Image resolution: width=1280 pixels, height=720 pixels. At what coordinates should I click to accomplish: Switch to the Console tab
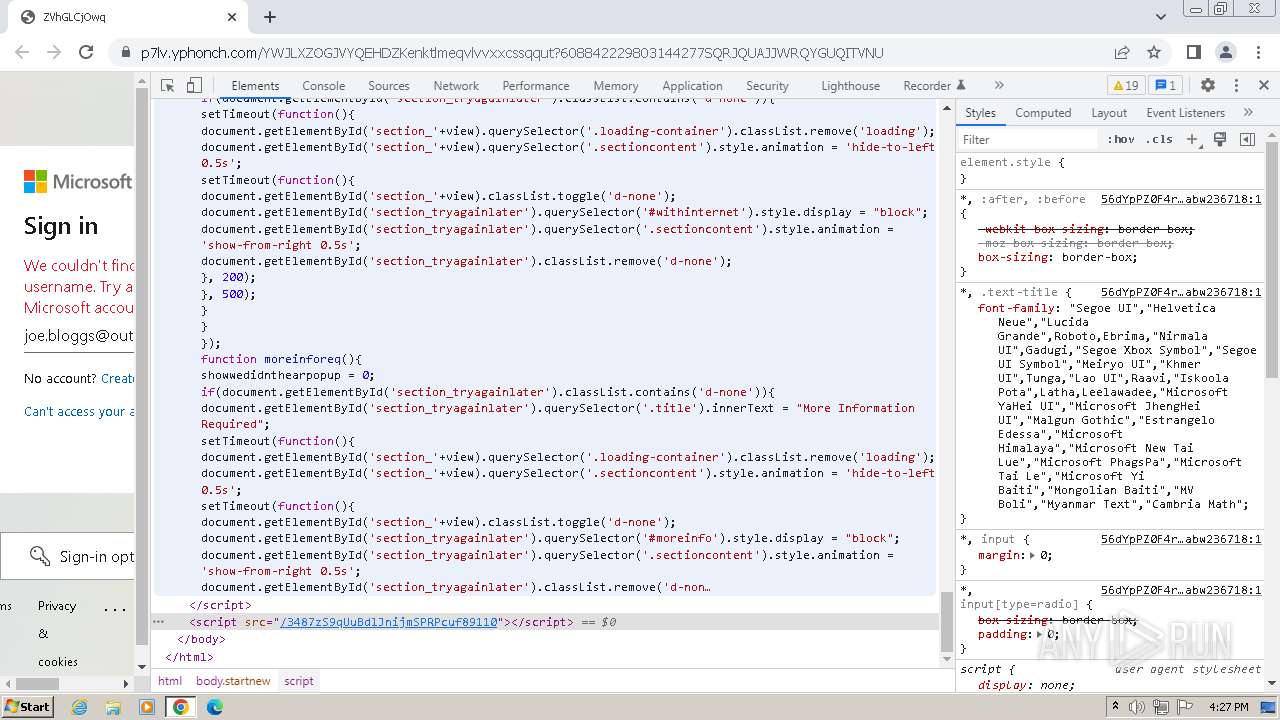coord(324,86)
